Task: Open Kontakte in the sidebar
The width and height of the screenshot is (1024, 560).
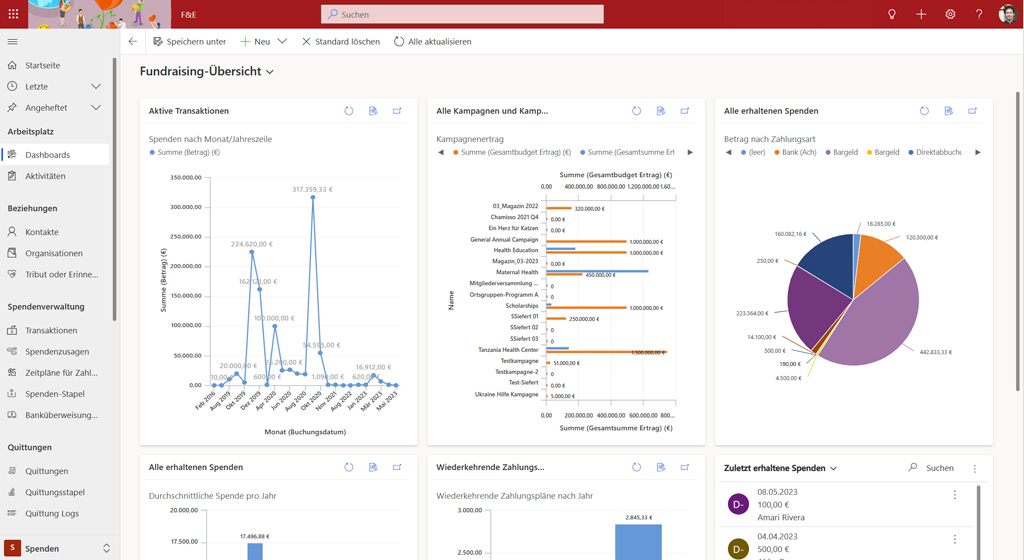Action: pyautogui.click(x=42, y=232)
